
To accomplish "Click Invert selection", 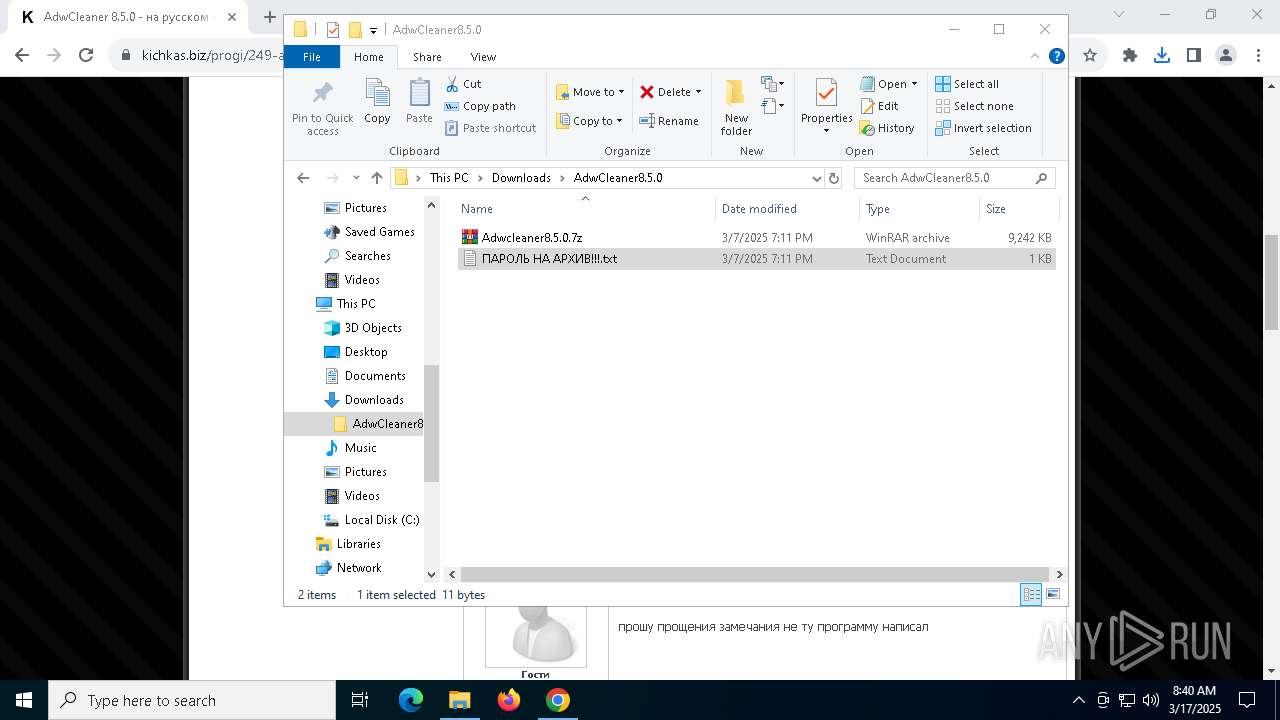I will (x=983, y=128).
